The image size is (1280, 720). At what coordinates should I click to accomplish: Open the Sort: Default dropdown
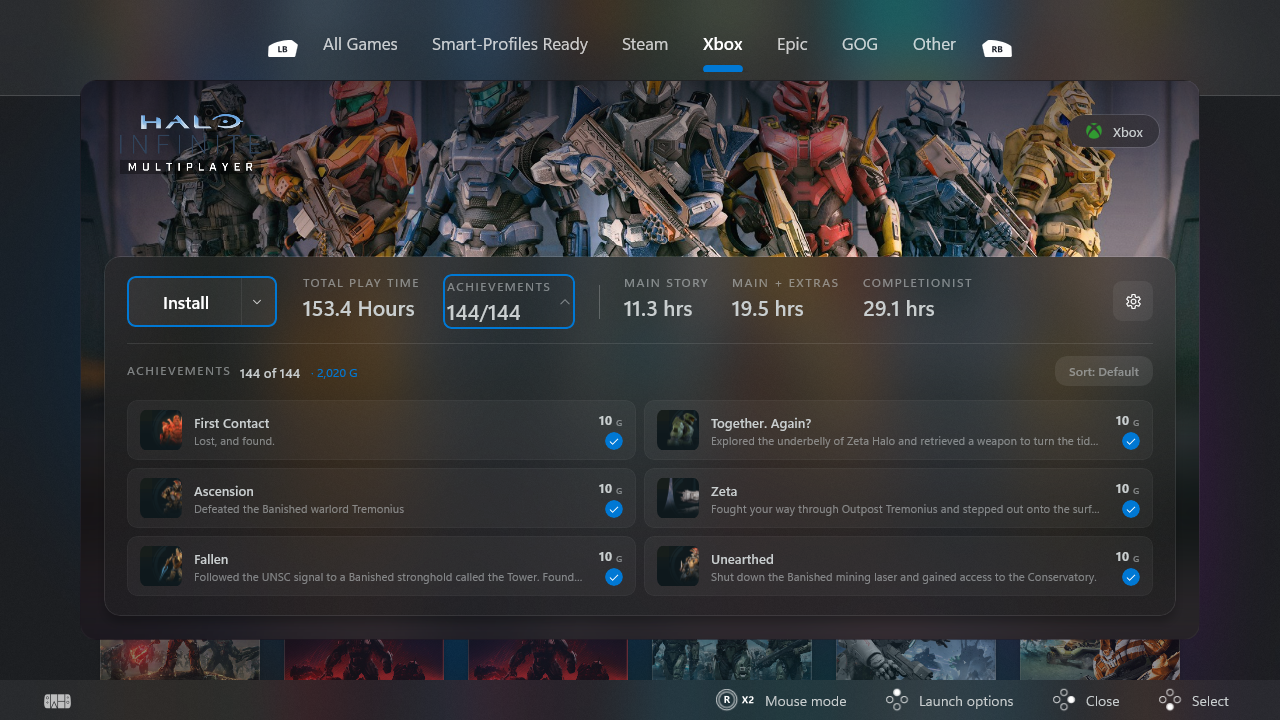pos(1104,372)
